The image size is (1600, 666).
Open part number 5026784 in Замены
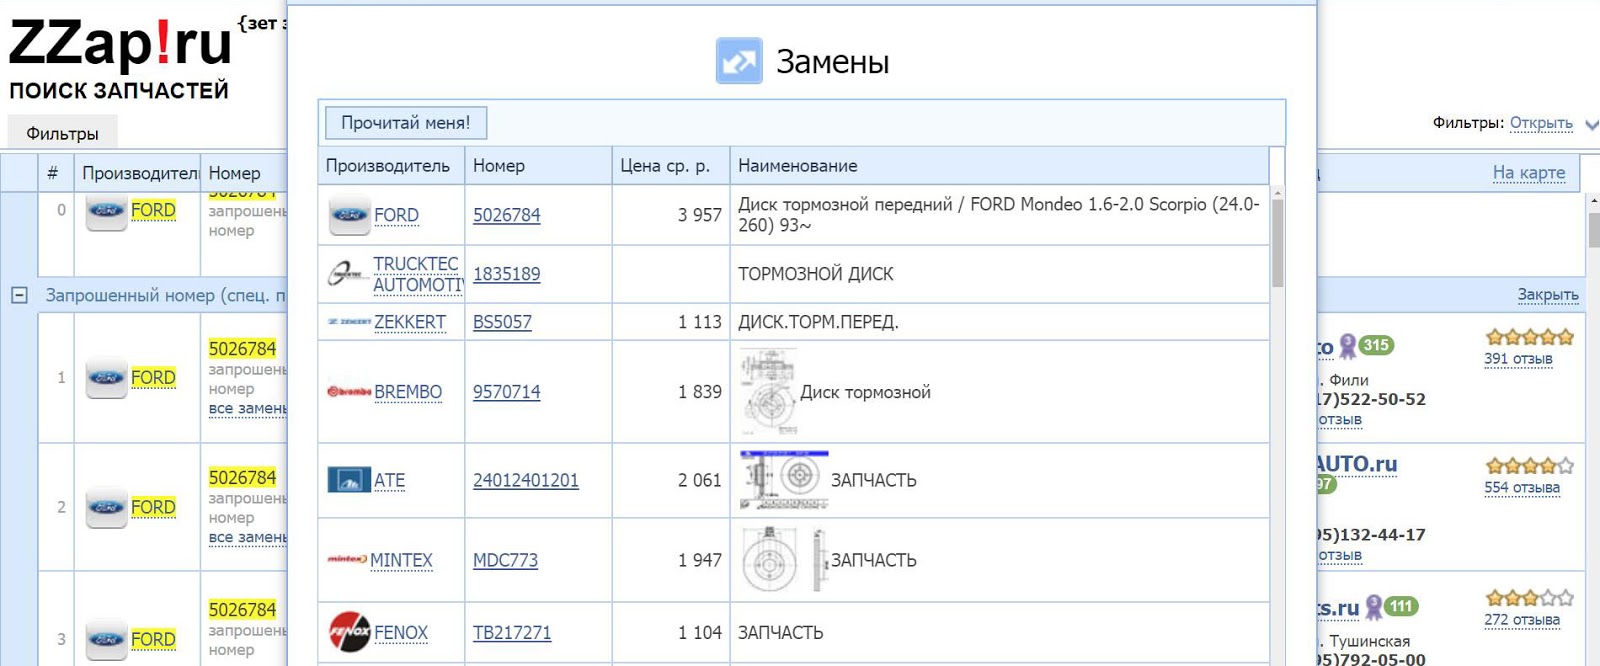pyautogui.click(x=506, y=215)
